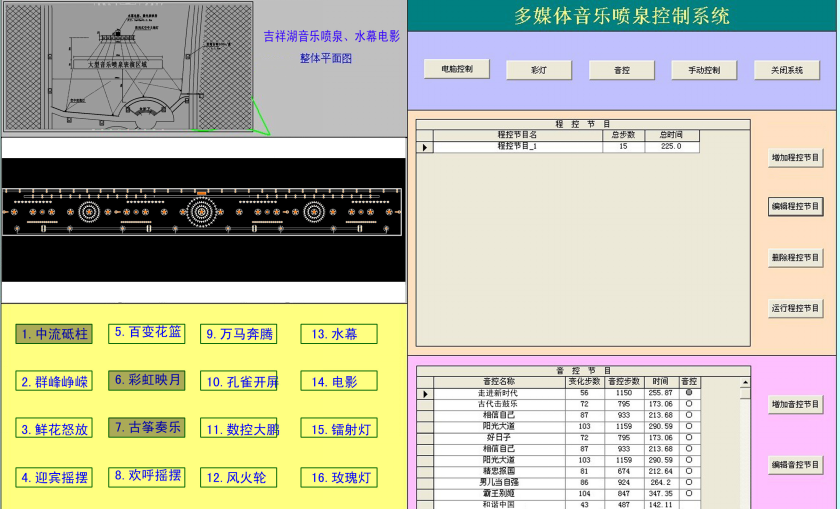This screenshot has height=510, width=840.
Task: Toggle the 6. 彩虹映月 fountain pattern
Action: (147, 380)
